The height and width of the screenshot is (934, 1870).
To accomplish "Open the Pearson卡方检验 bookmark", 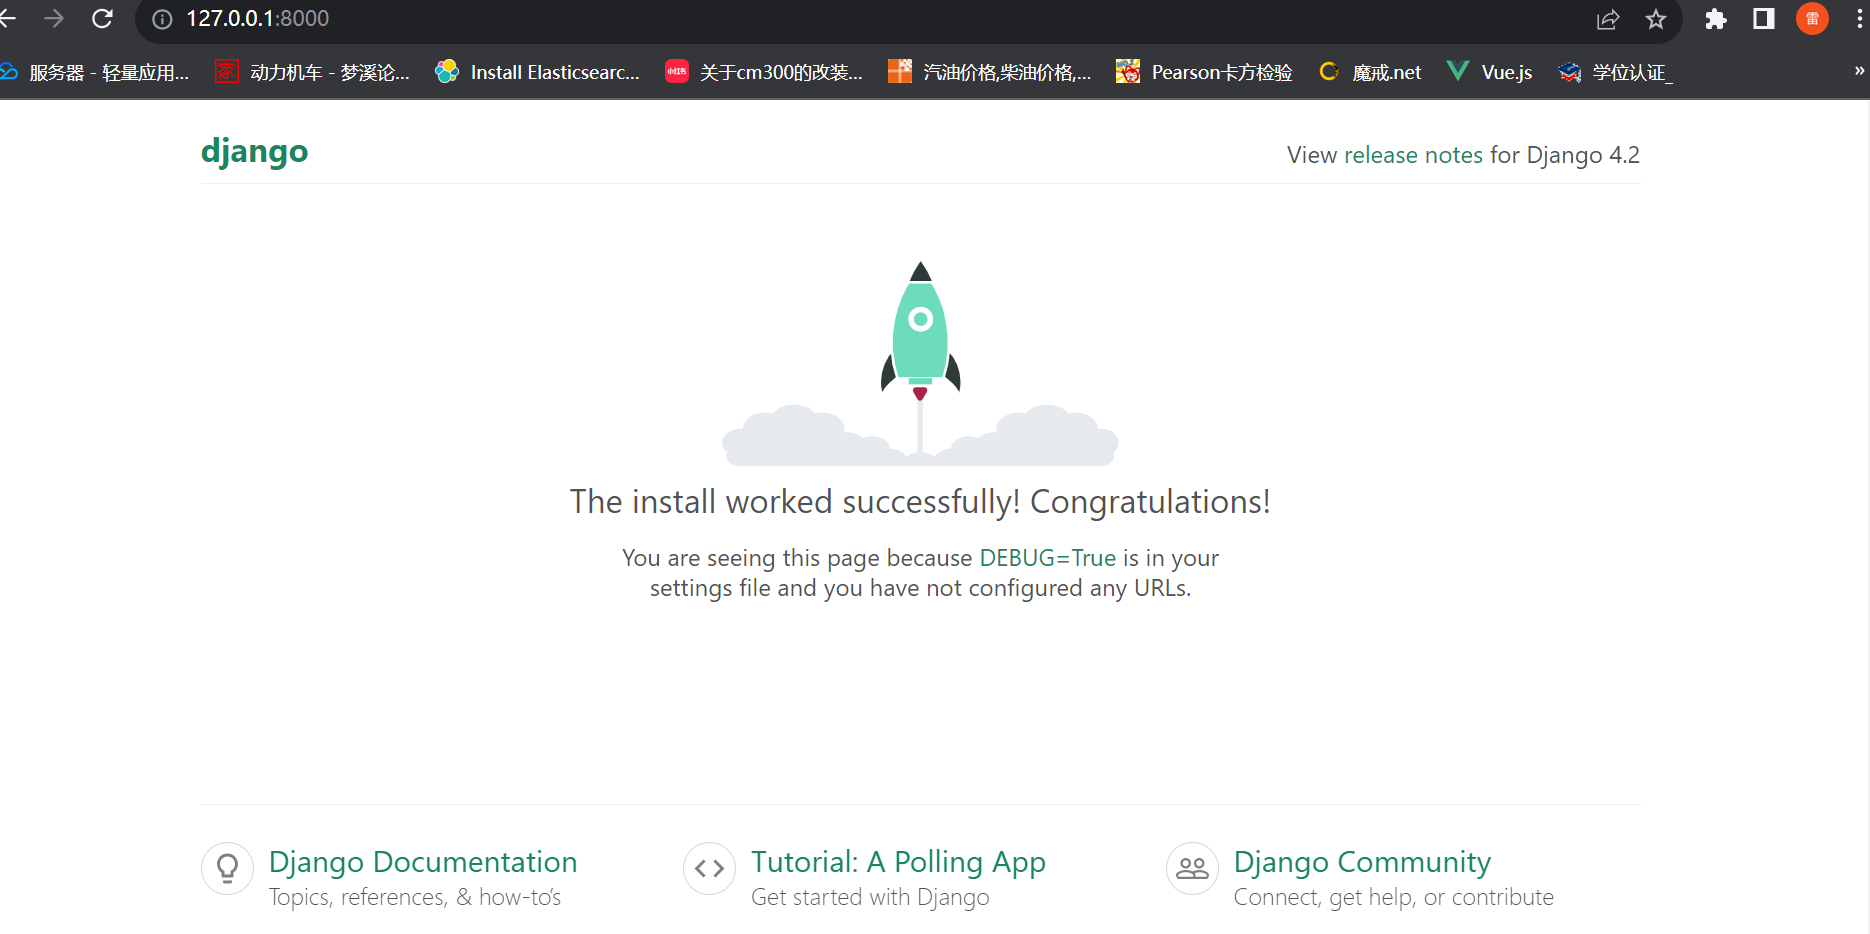I will coord(1204,72).
